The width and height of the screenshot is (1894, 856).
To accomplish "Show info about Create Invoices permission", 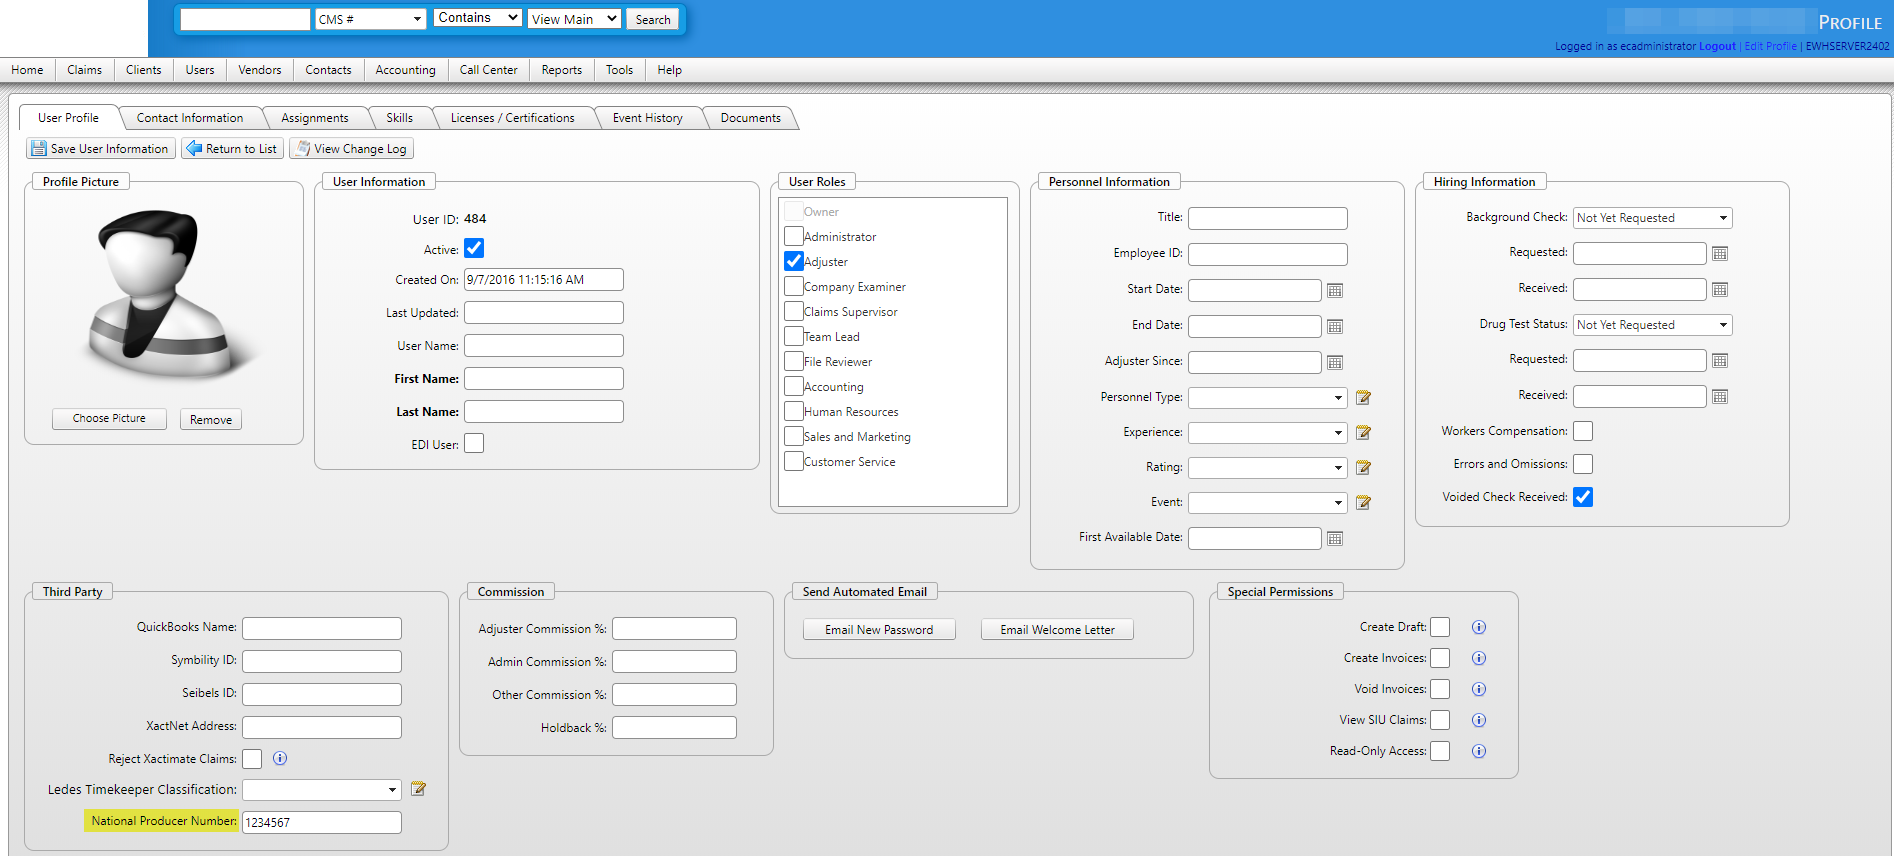I will point(1479,658).
